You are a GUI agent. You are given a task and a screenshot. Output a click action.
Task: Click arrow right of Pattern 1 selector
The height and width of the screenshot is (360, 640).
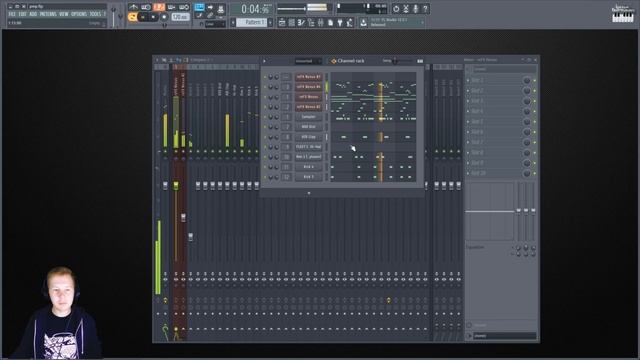pos(270,22)
